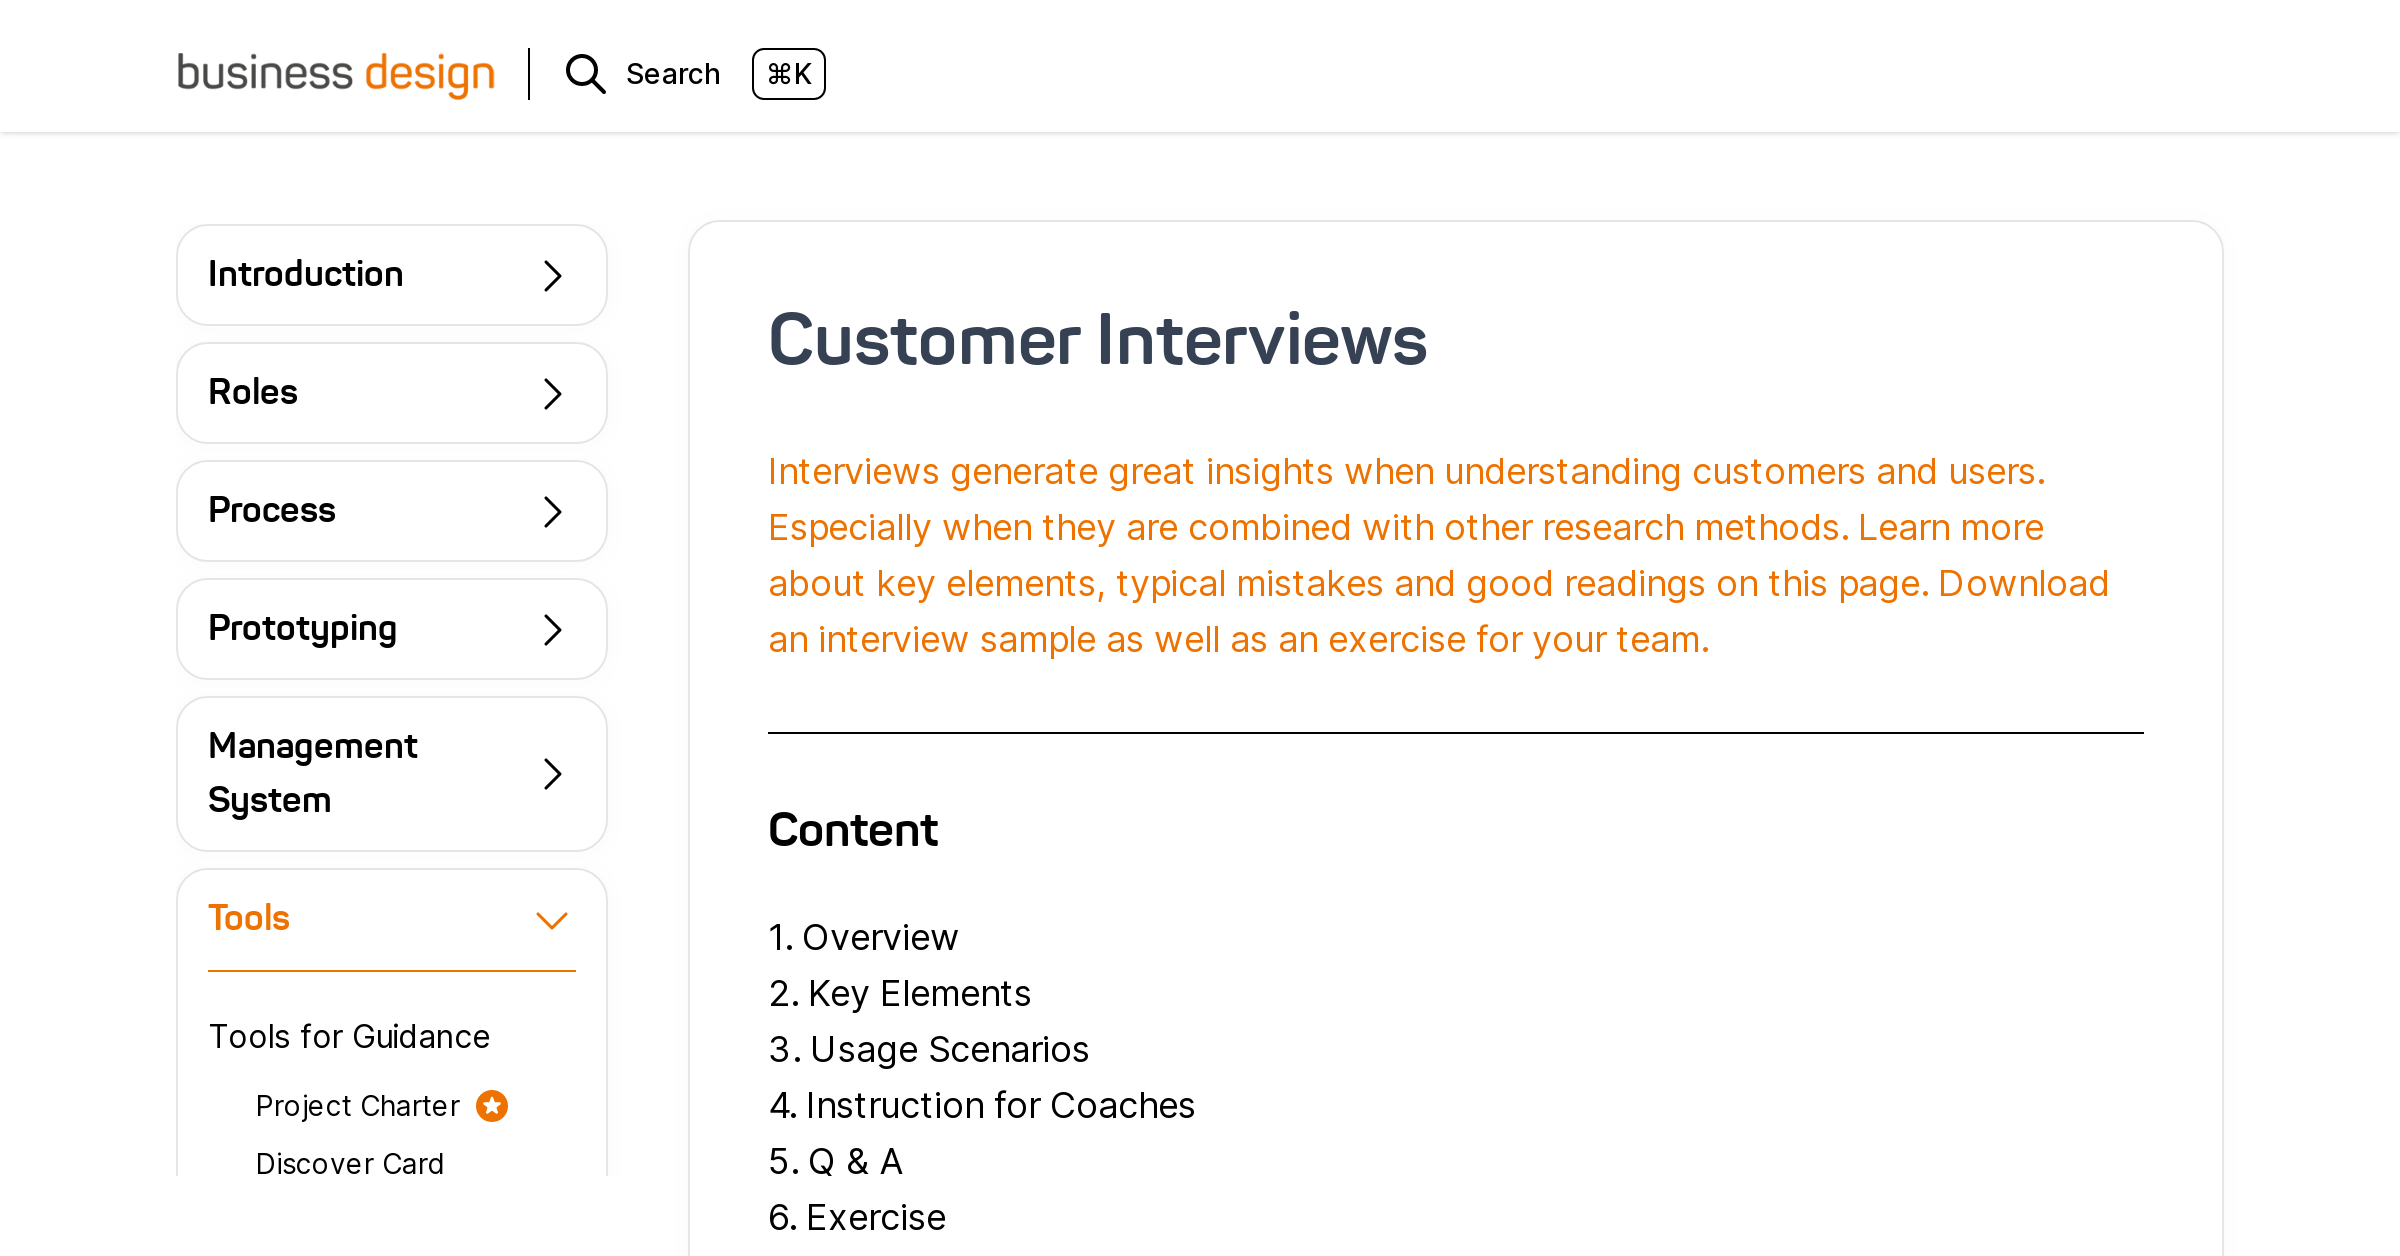Screen dimensions: 2400x1256
Task: Select Discover Card in the sidebar
Action: pos(350,1163)
